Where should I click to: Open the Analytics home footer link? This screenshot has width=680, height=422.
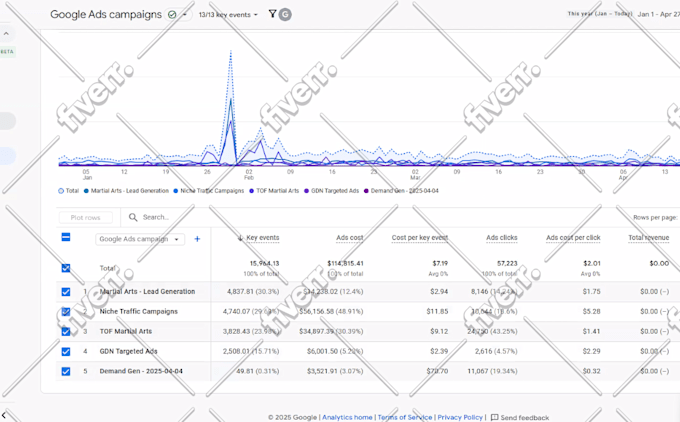(347, 417)
